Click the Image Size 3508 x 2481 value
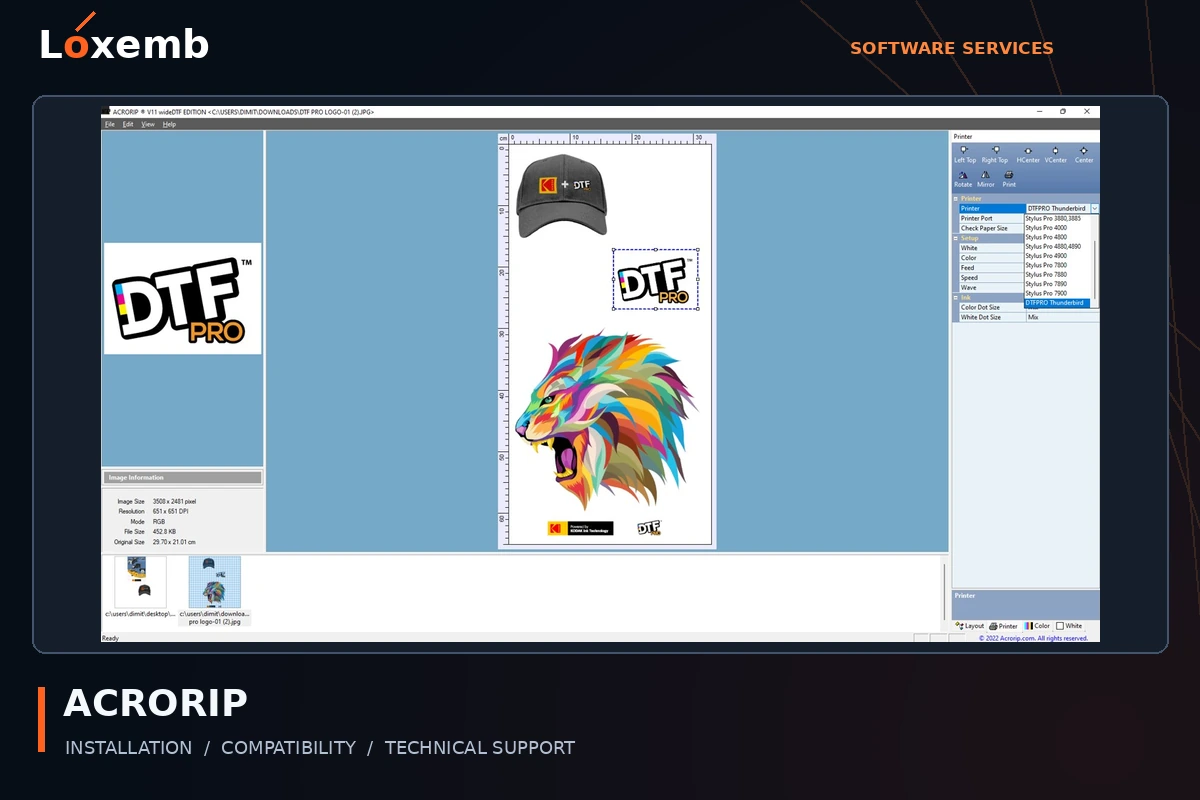 coord(174,501)
